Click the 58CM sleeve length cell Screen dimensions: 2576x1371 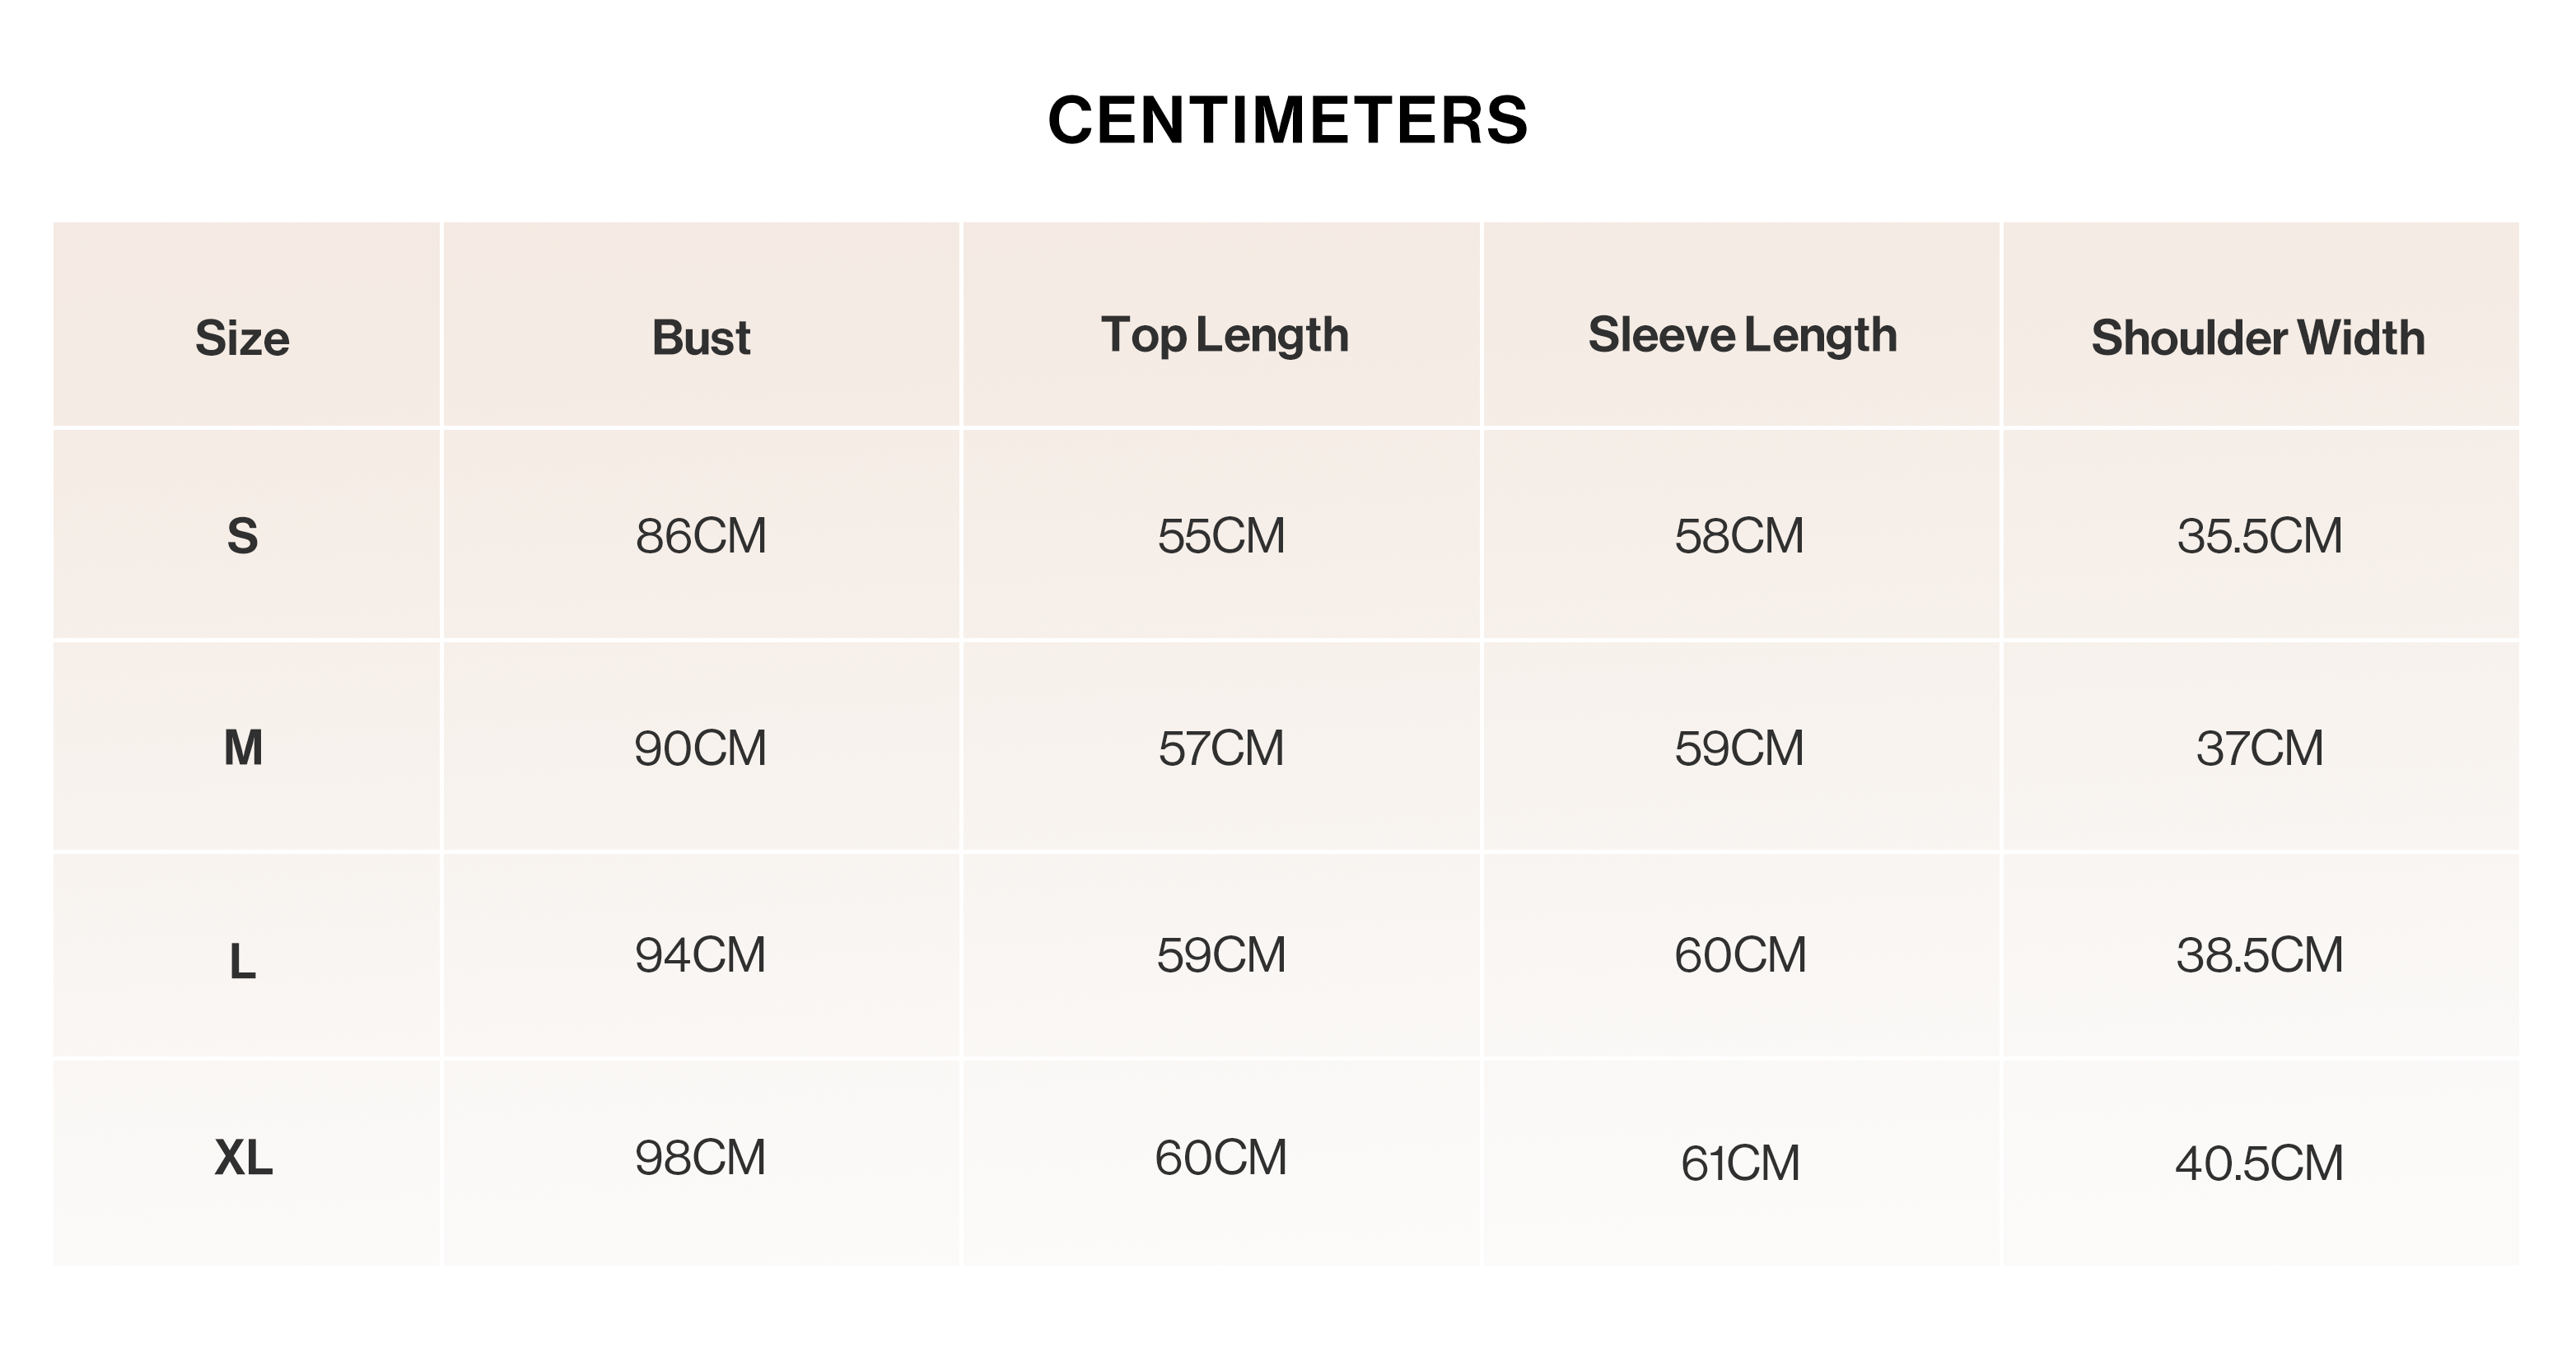1740,536
